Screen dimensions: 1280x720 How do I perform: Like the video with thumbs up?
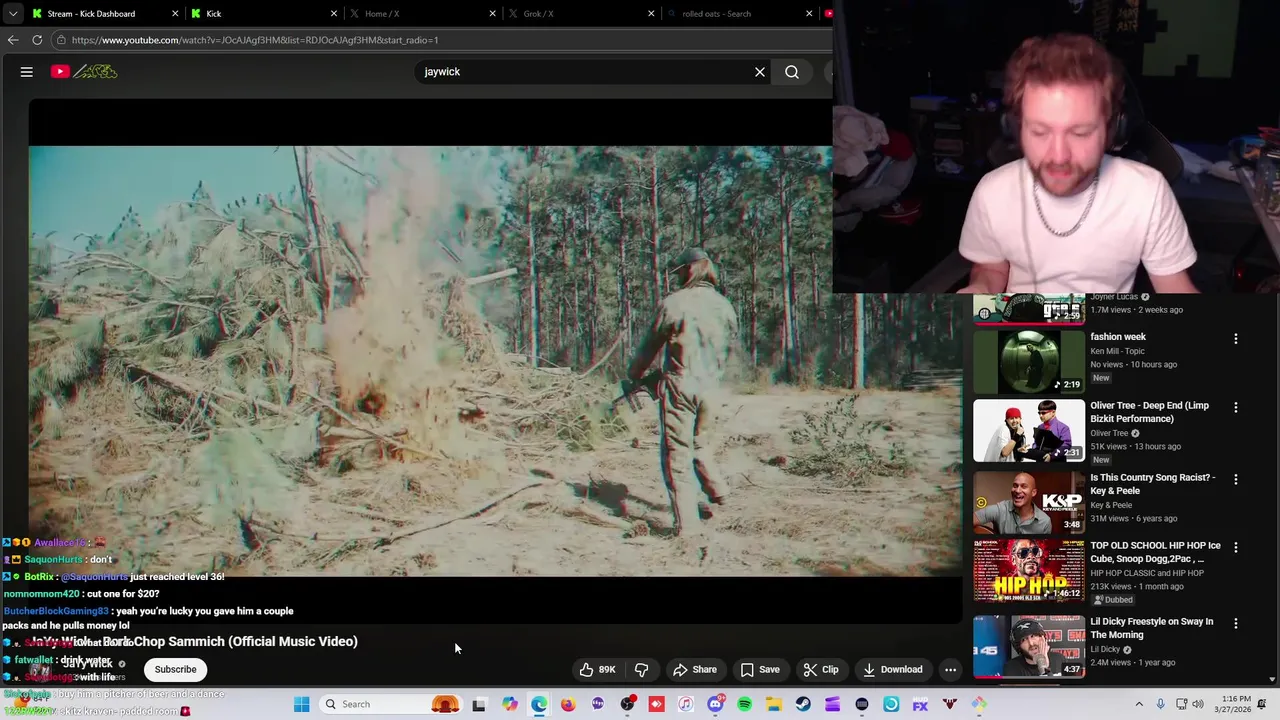(598, 670)
